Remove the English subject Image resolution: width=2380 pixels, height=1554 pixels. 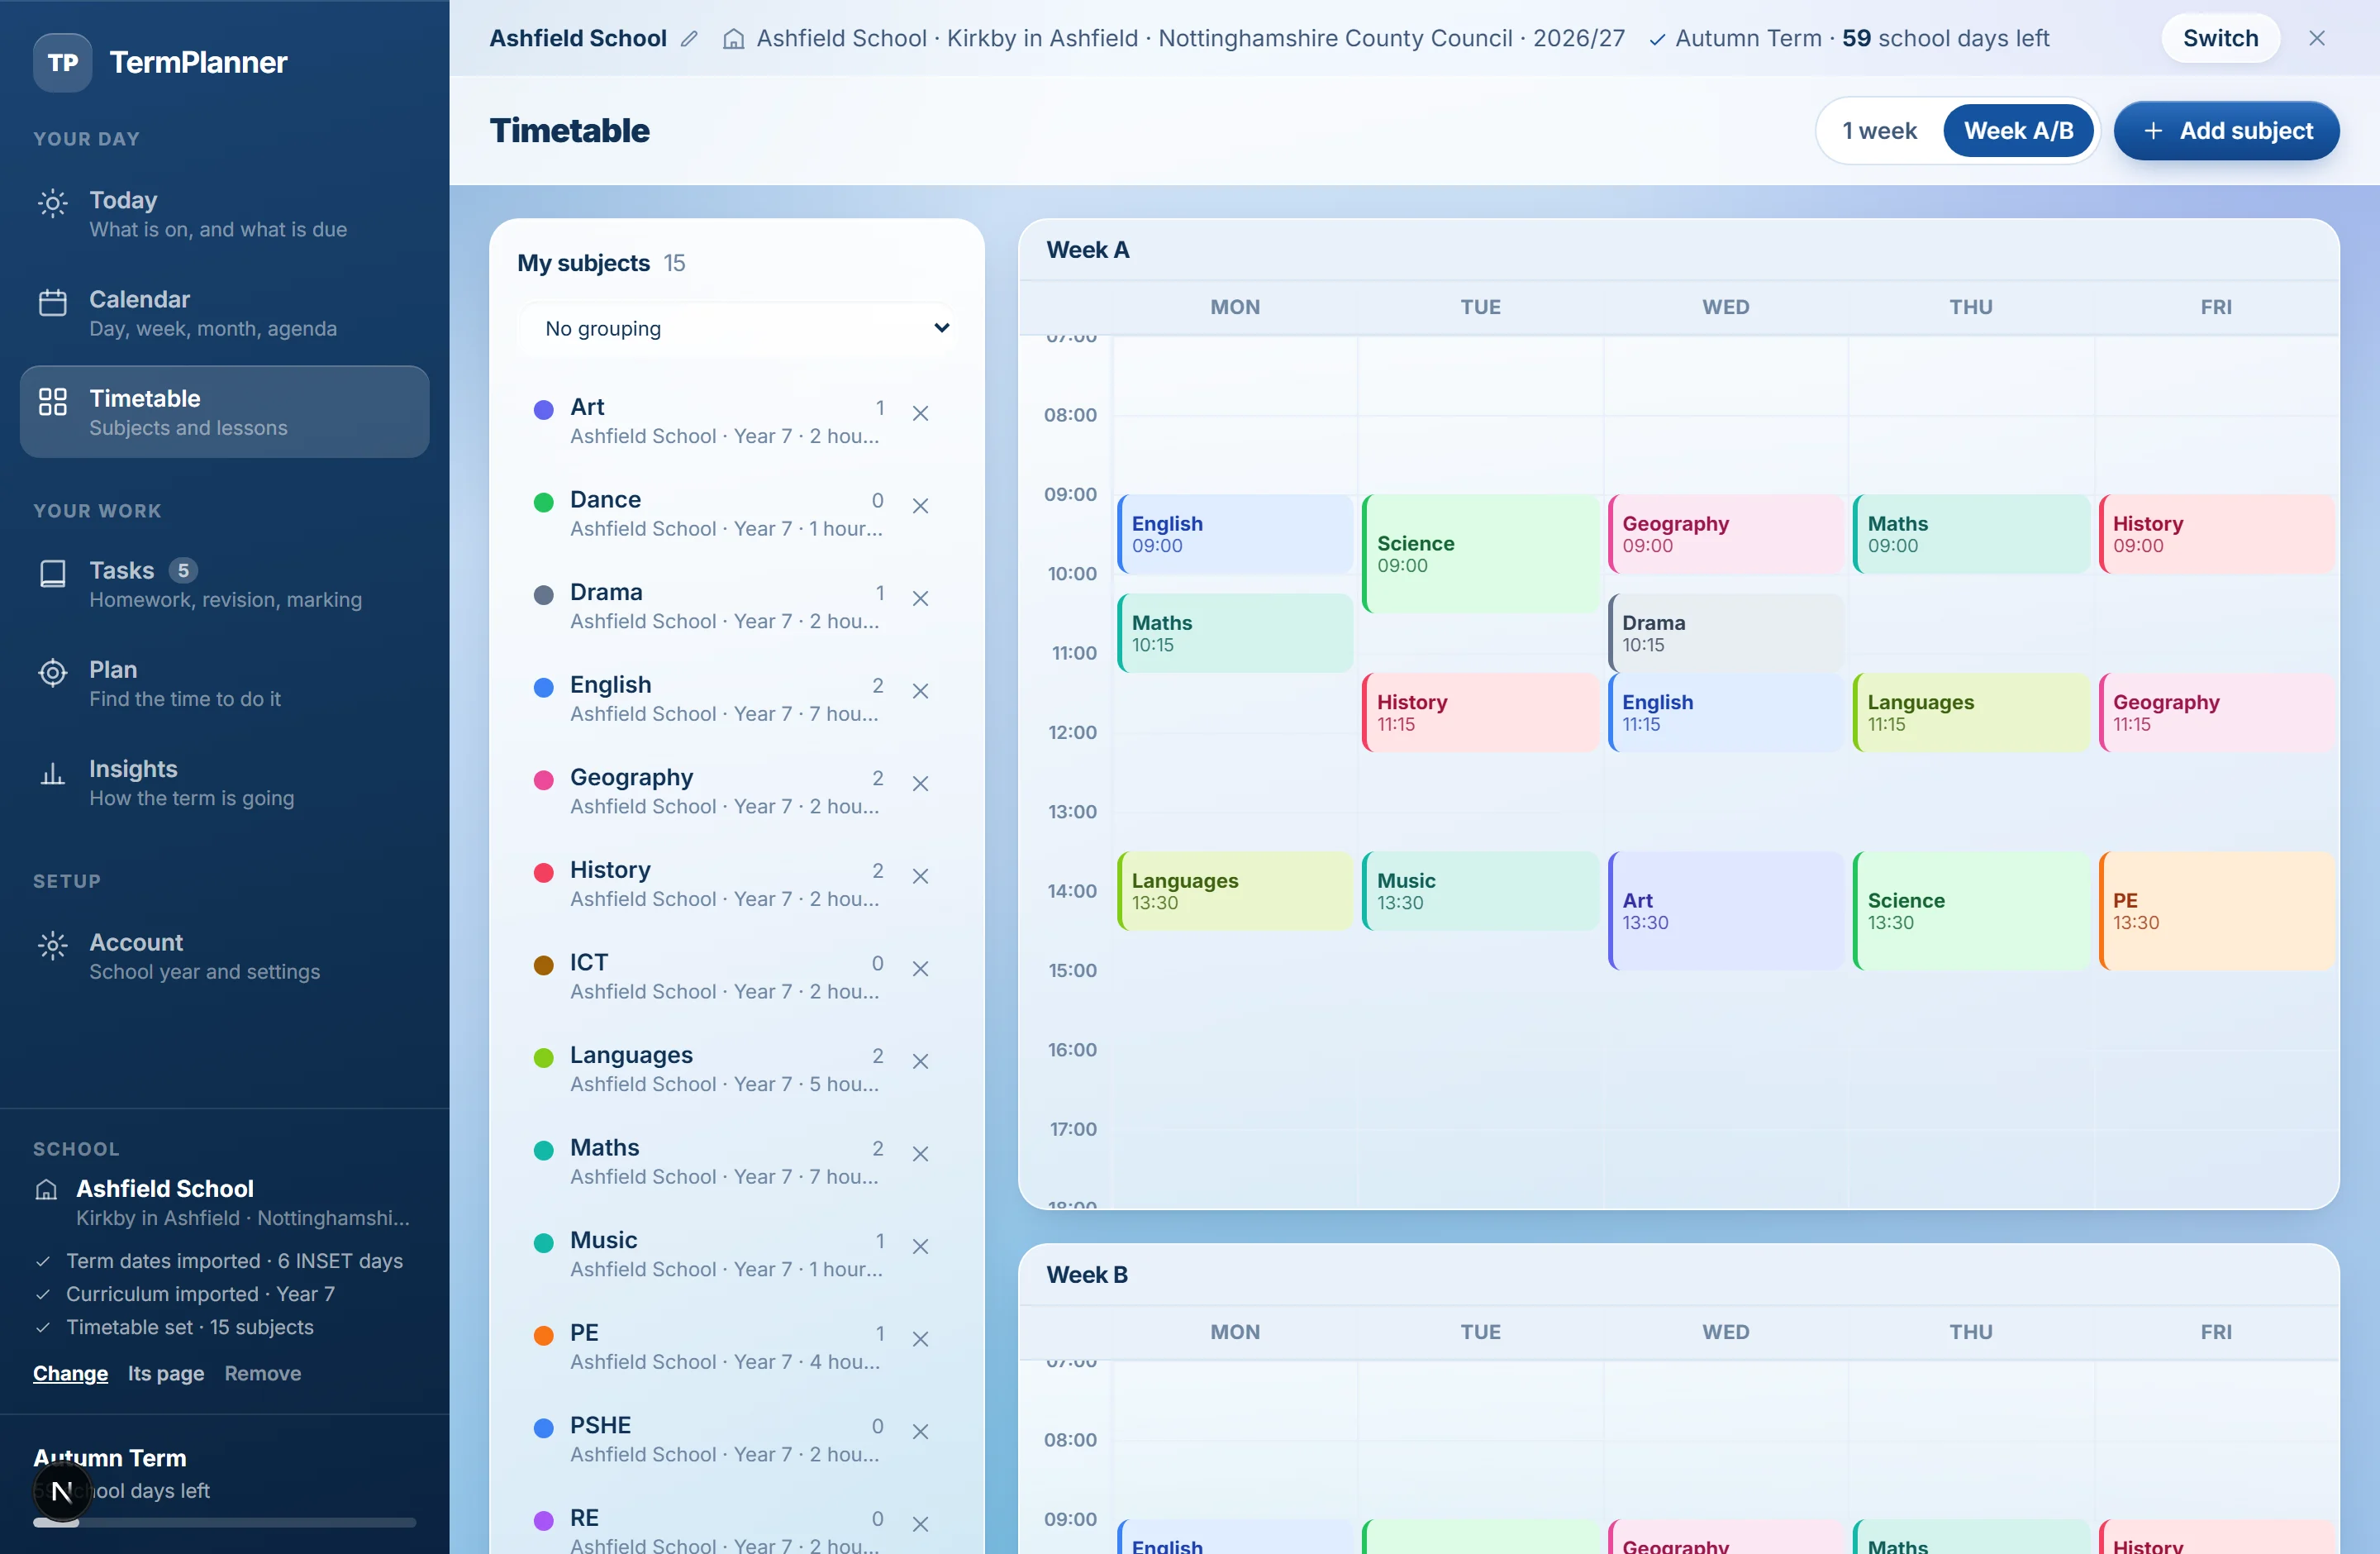[920, 691]
